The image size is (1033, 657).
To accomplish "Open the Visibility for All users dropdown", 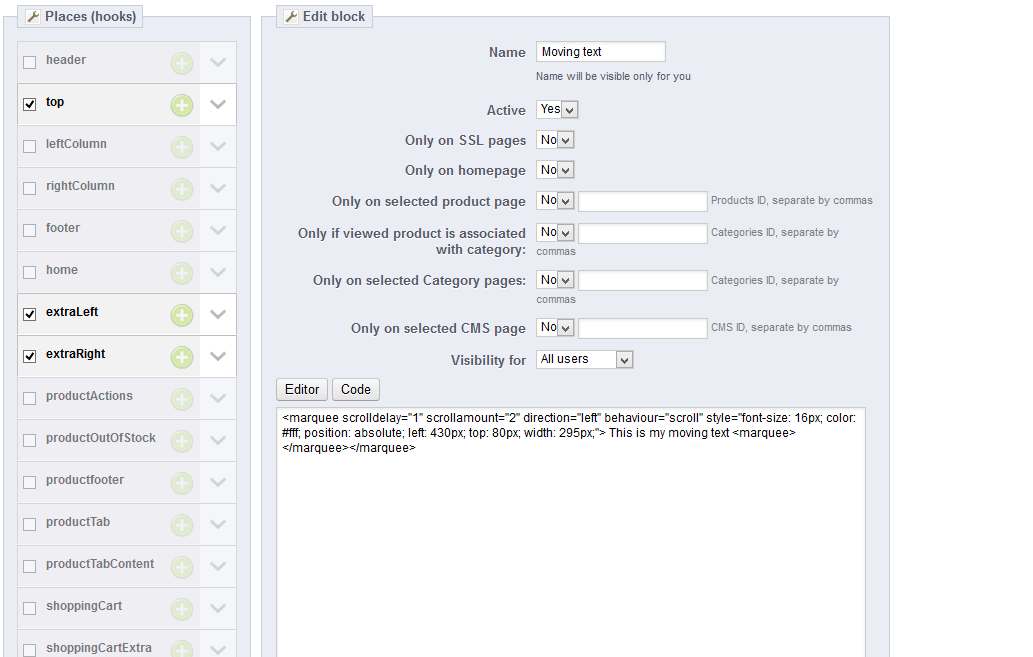I will (x=585, y=359).
